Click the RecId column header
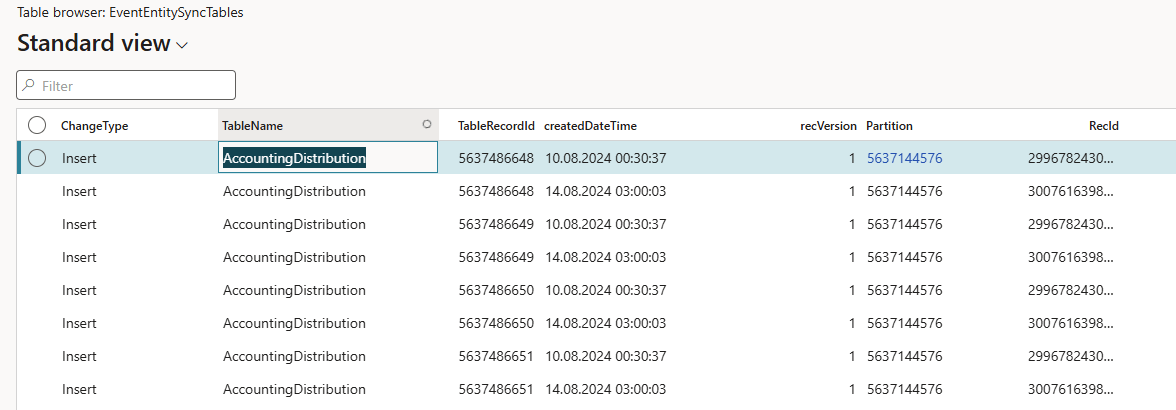Screen dimensions: 1176x410 coord(1103,126)
